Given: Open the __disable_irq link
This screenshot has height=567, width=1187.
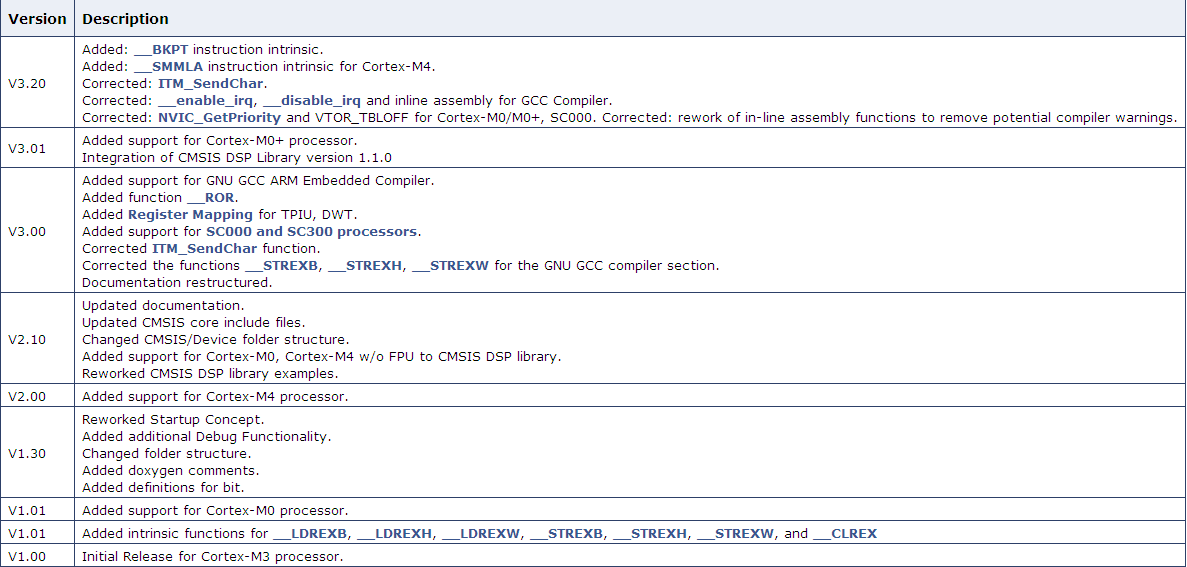Looking at the screenshot, I should pyautogui.click(x=312, y=101).
